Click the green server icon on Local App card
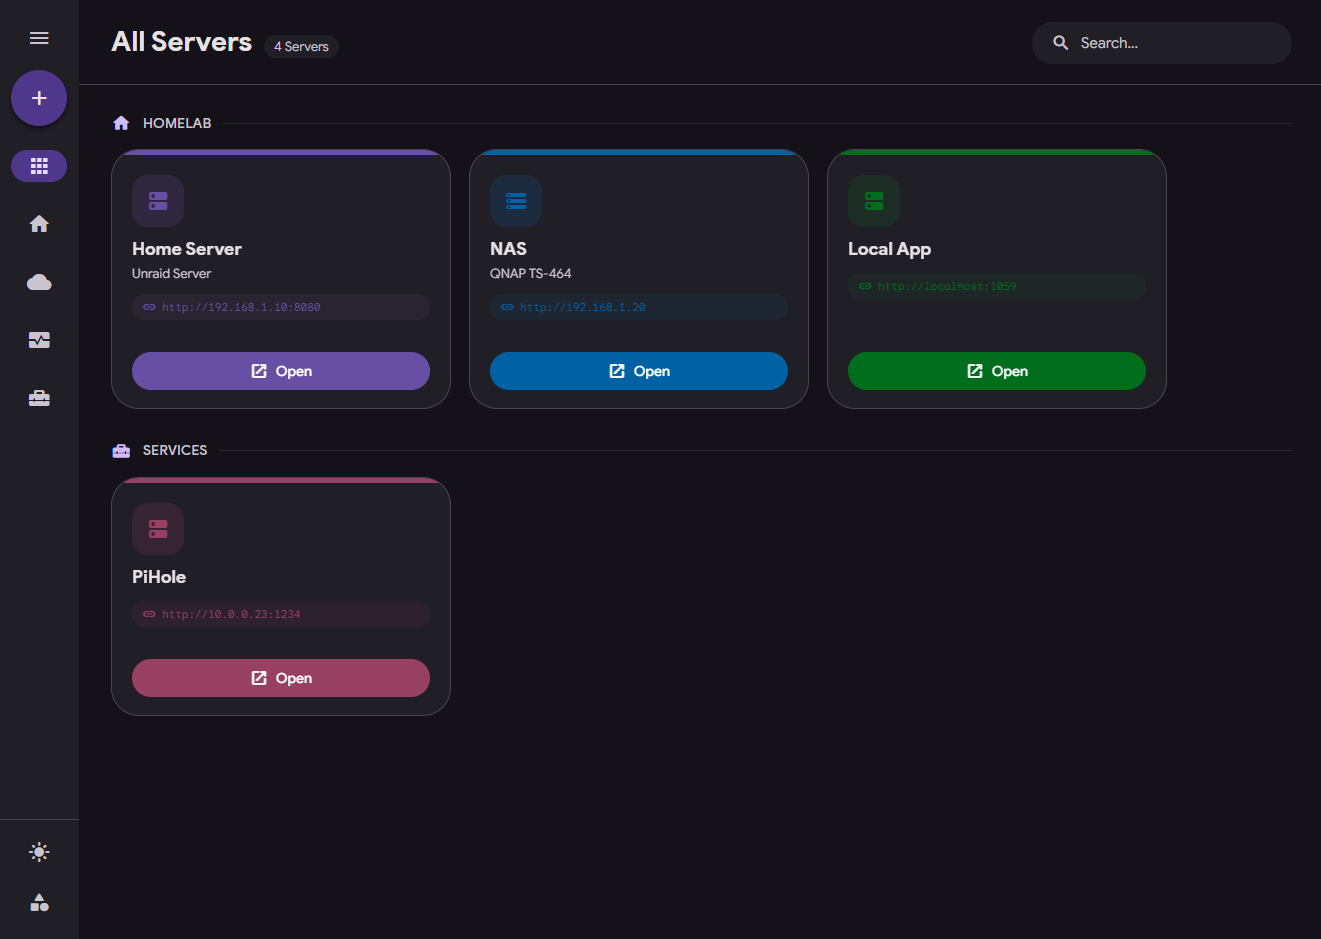 [x=873, y=200]
